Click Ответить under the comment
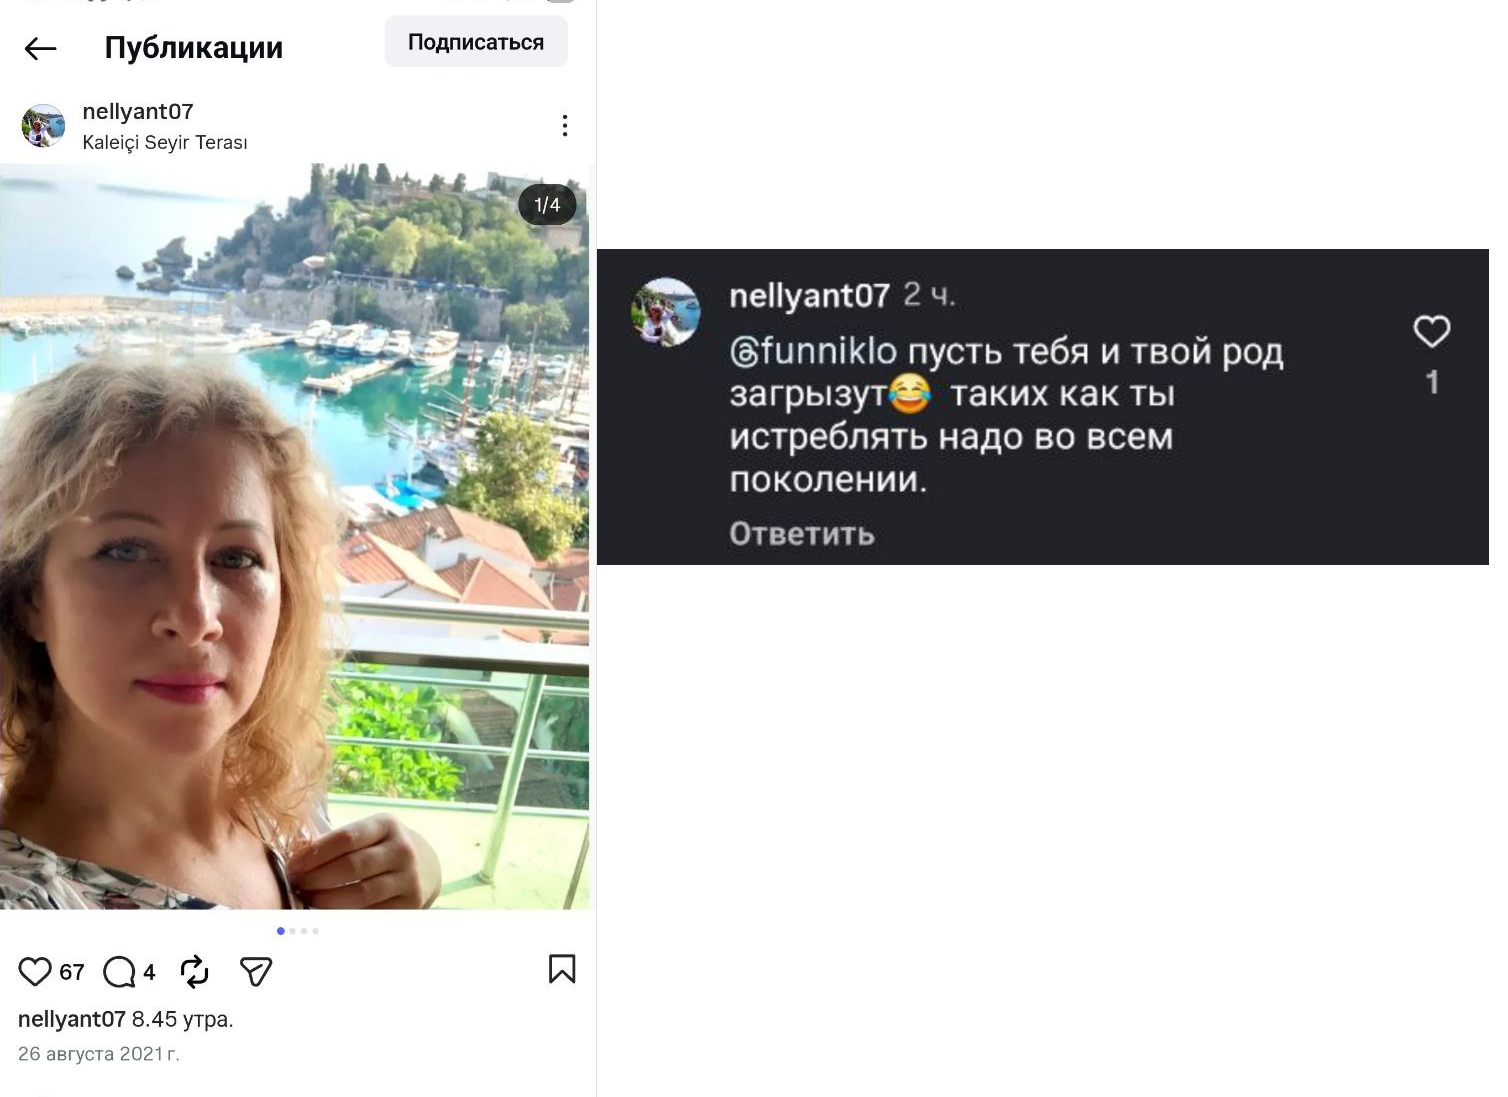Screen dimensions: 1508x1097 coord(801,534)
